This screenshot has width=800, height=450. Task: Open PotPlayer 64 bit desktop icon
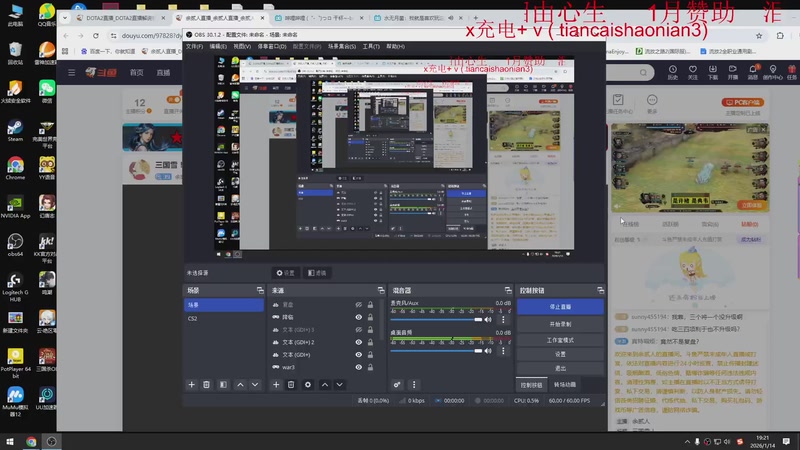[15, 363]
